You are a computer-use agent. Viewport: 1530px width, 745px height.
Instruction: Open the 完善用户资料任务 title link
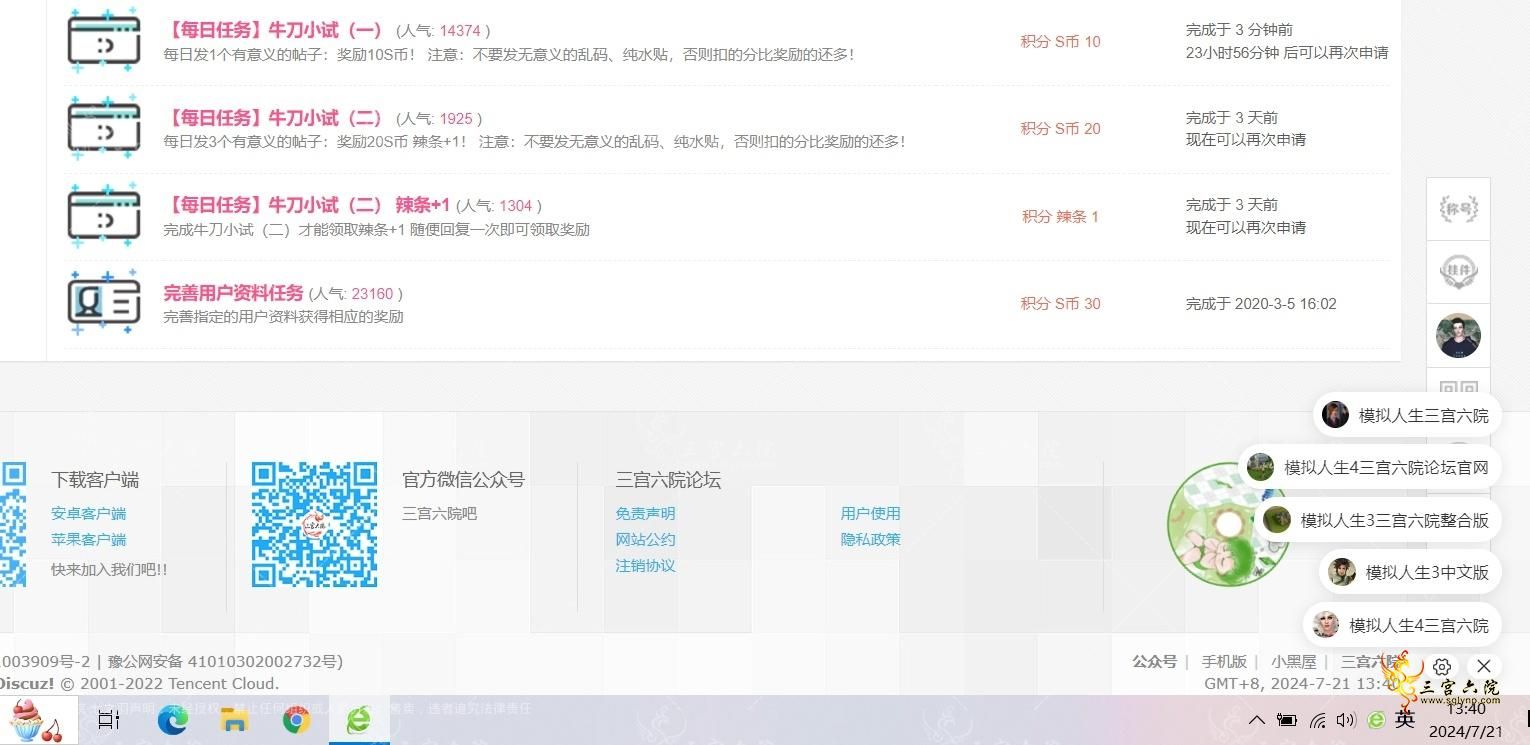coord(233,293)
